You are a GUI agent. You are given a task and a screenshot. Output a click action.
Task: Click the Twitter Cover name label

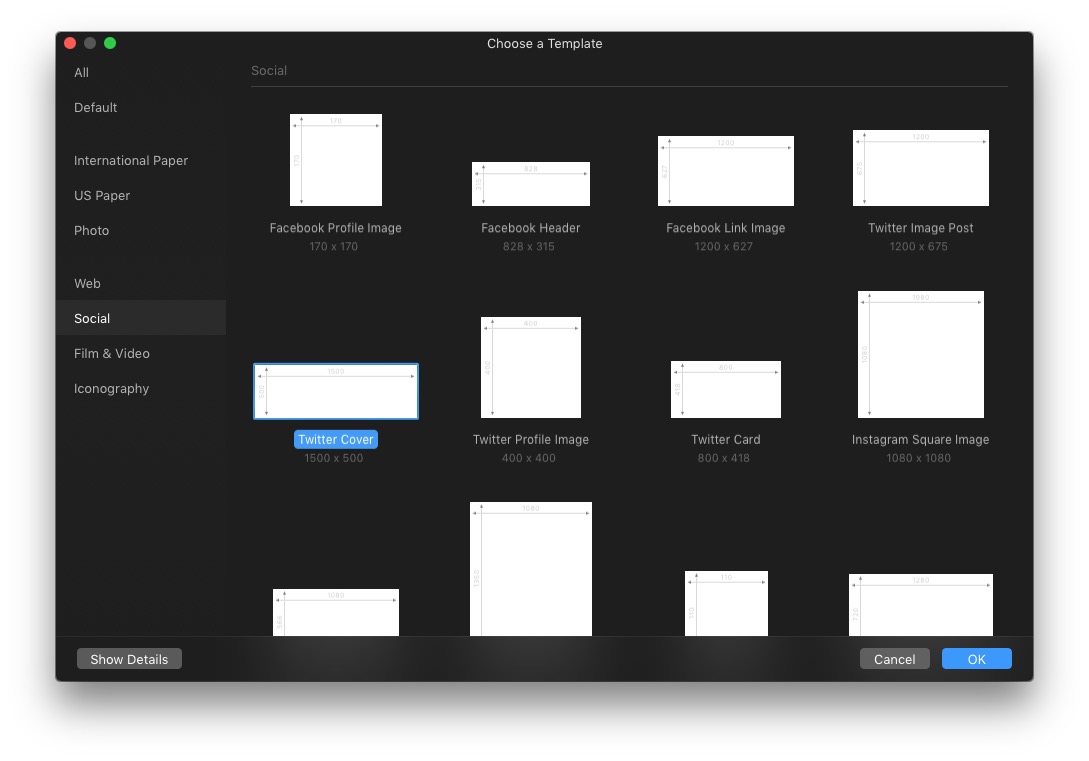[x=336, y=440]
